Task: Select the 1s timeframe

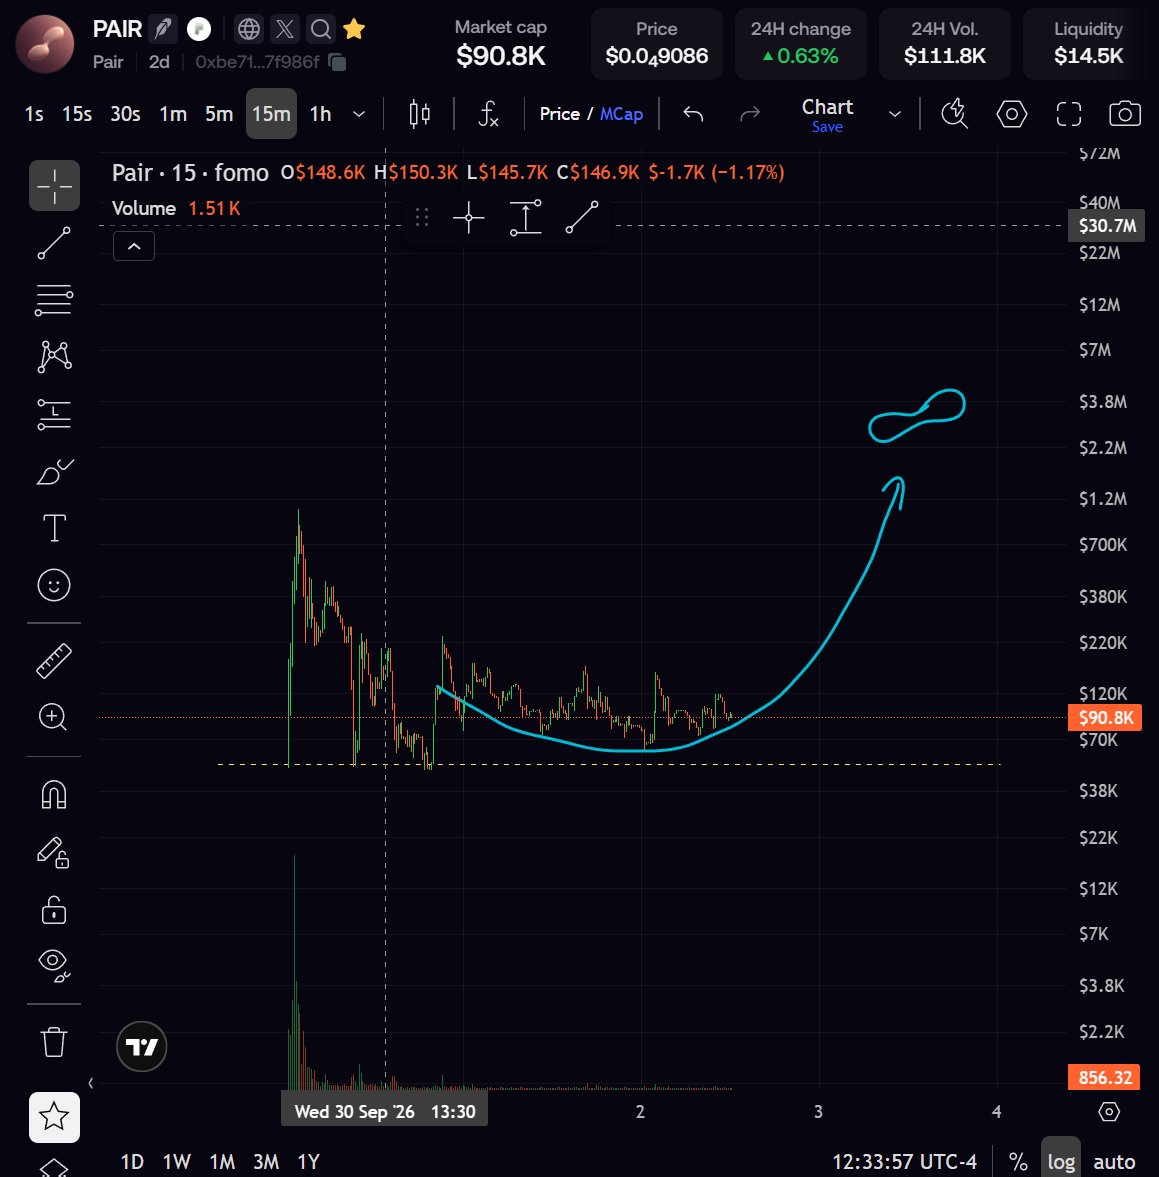Action: point(34,114)
